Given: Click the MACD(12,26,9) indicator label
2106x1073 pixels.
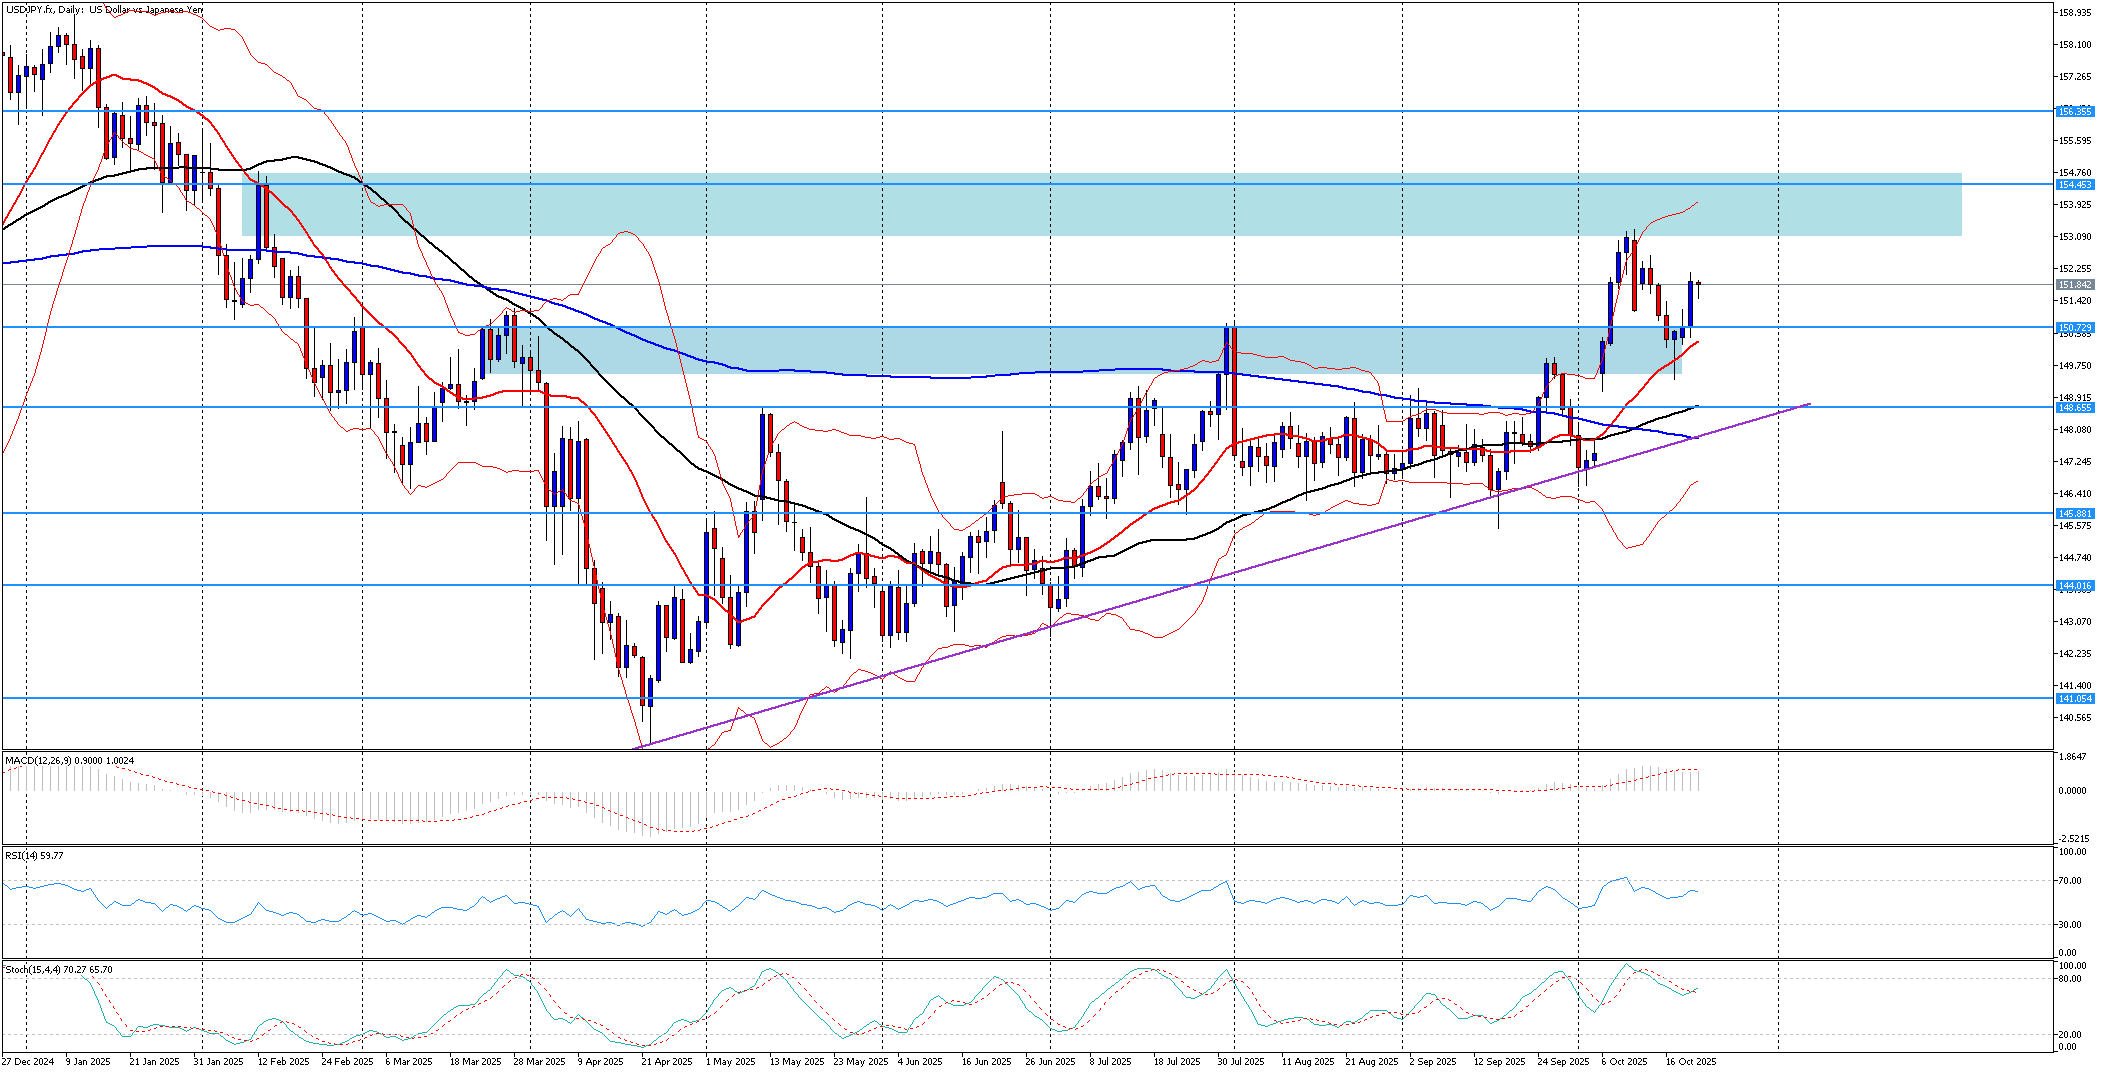Looking at the screenshot, I should pos(69,761).
